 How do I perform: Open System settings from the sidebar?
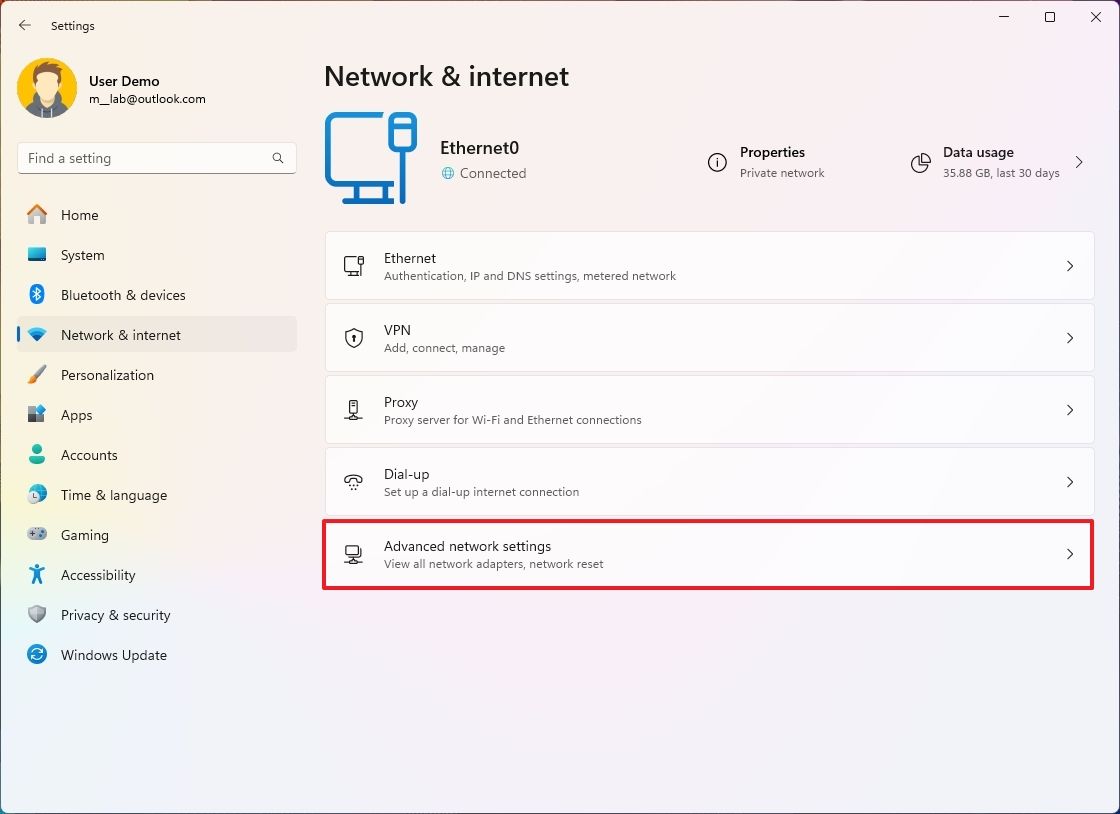click(37, 255)
